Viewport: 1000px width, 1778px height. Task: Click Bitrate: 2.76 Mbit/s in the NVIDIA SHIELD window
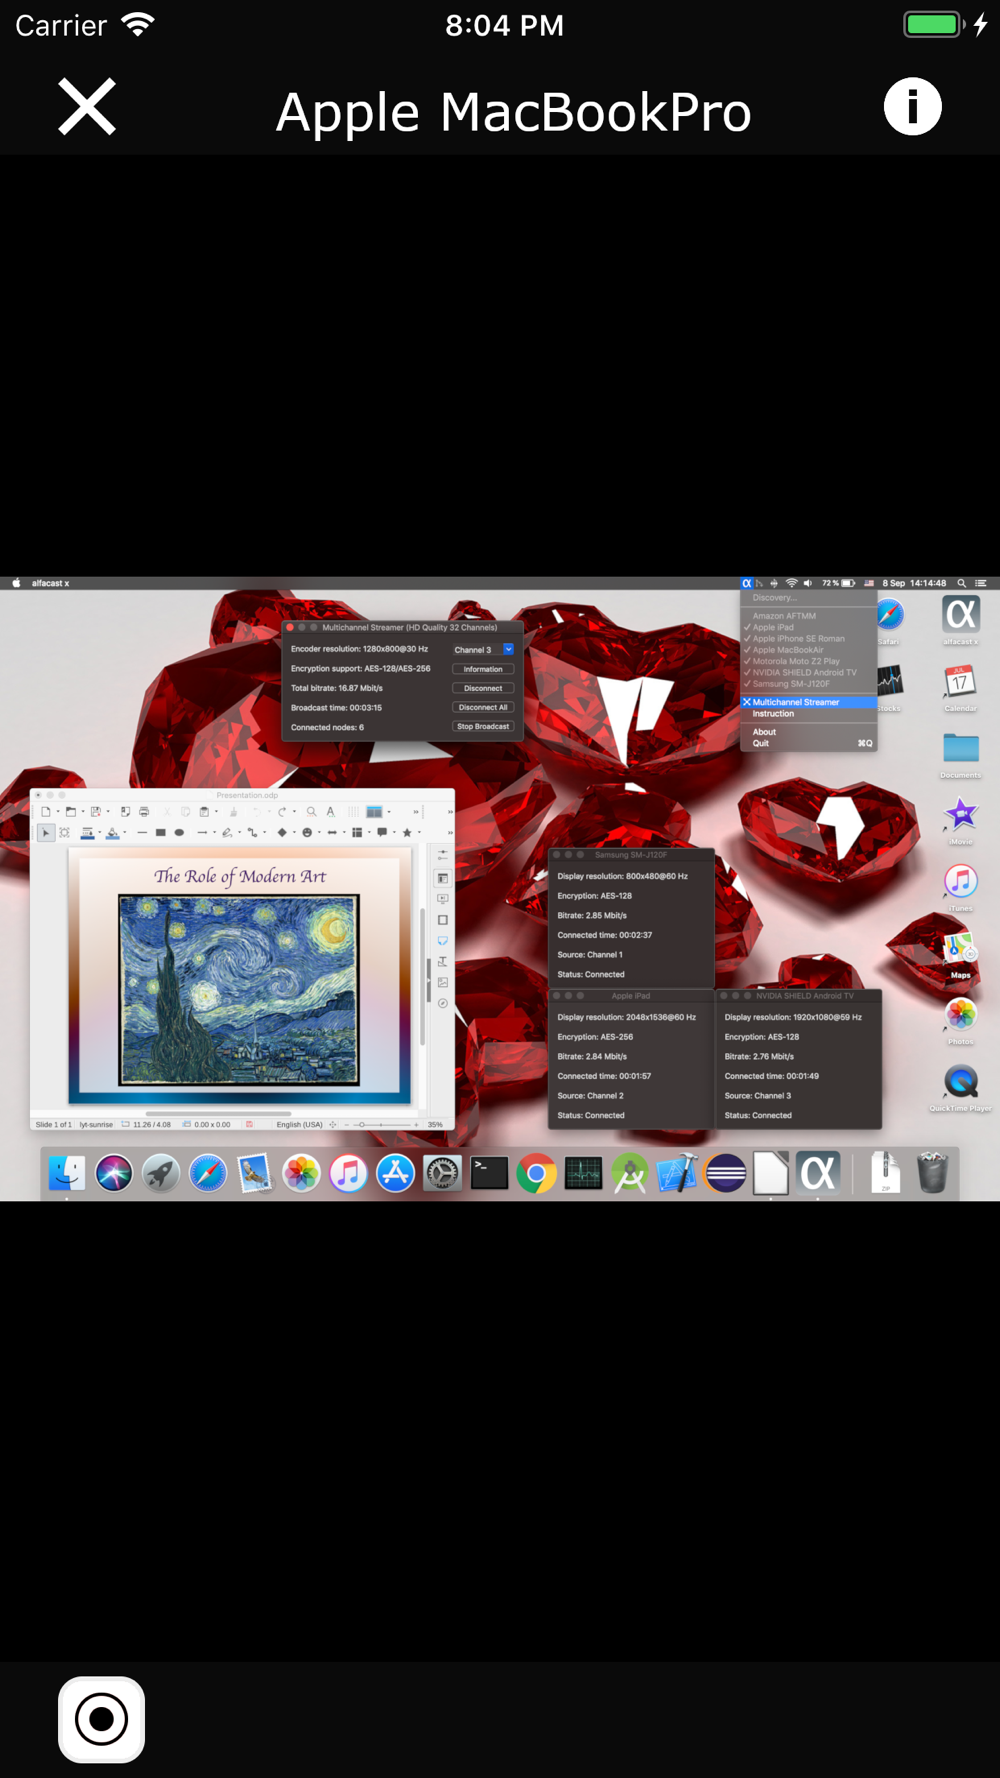pos(759,1057)
